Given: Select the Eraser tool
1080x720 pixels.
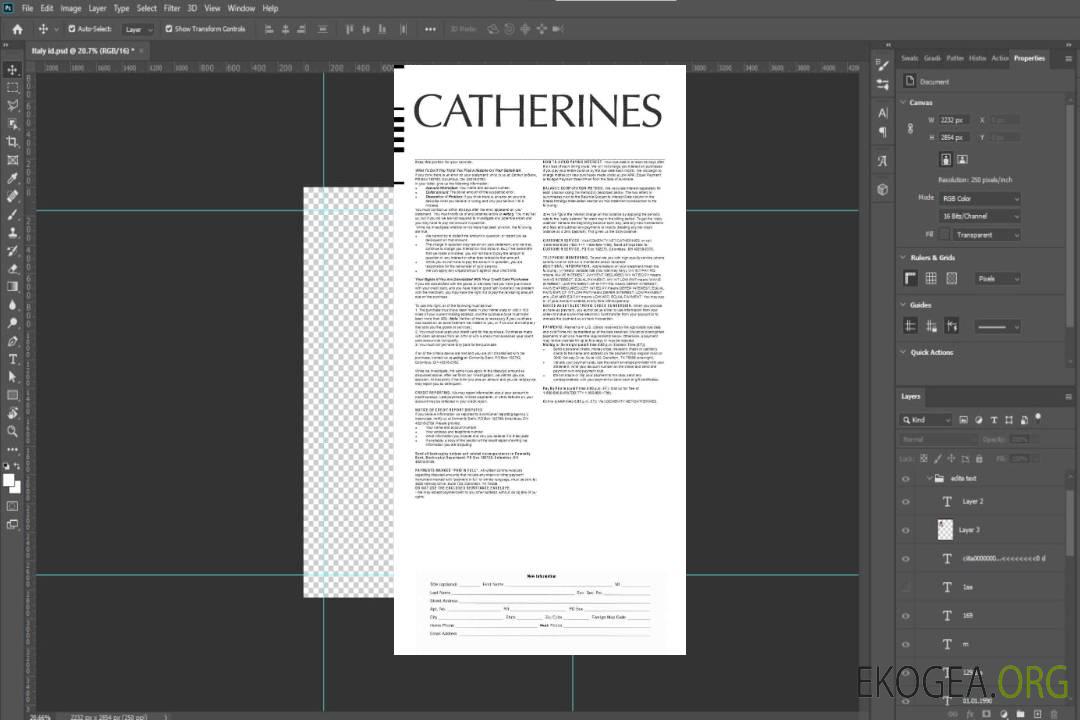Looking at the screenshot, I should point(12,269).
